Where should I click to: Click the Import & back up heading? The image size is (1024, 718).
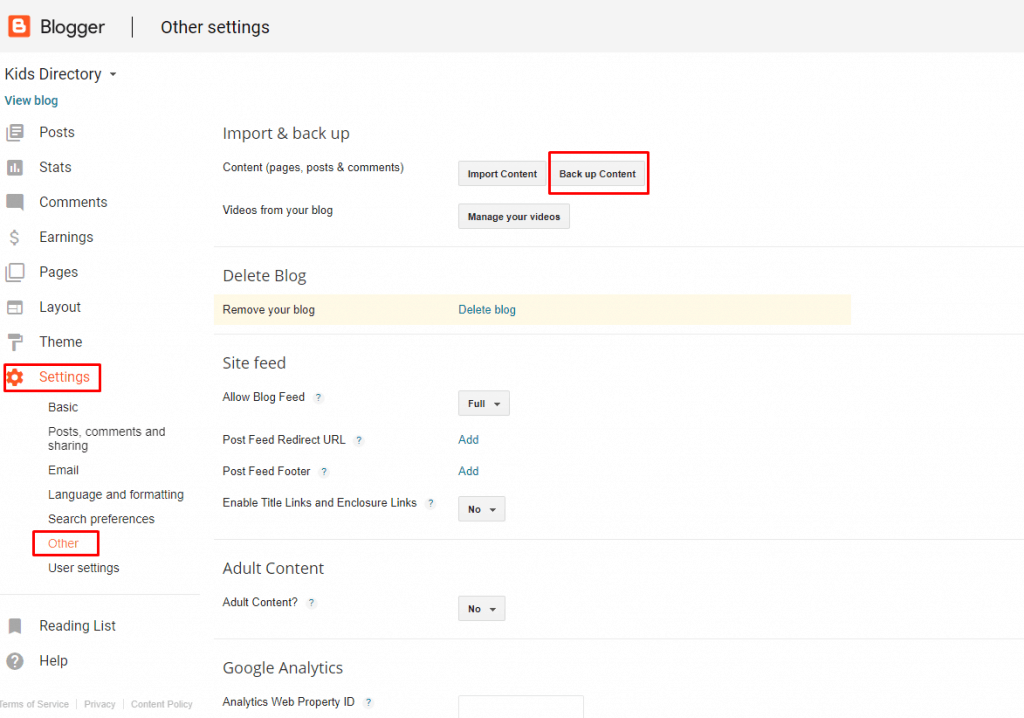tap(286, 133)
